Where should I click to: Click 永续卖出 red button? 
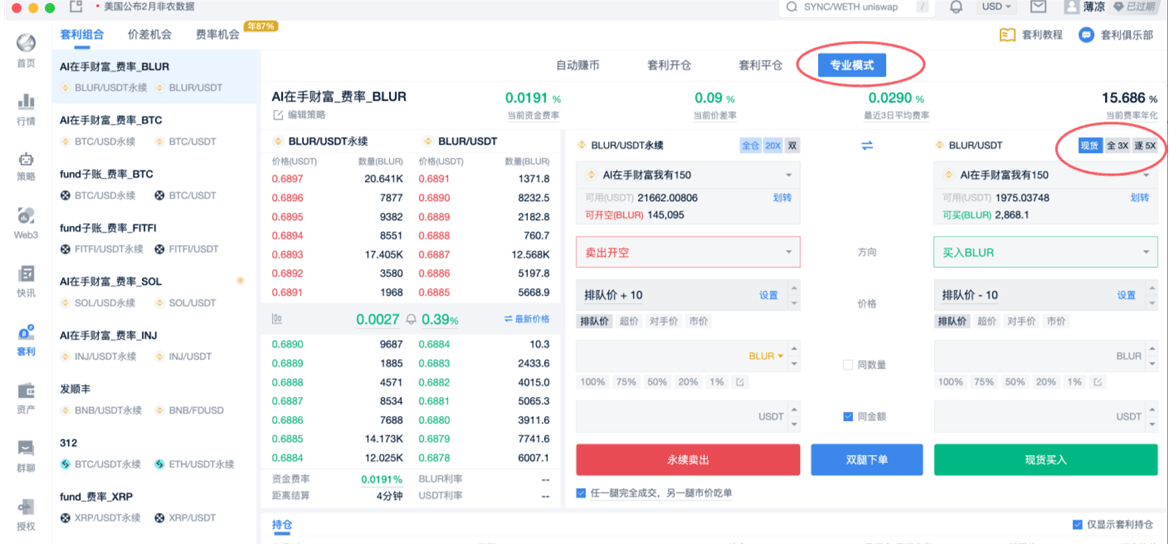pyautogui.click(x=688, y=460)
